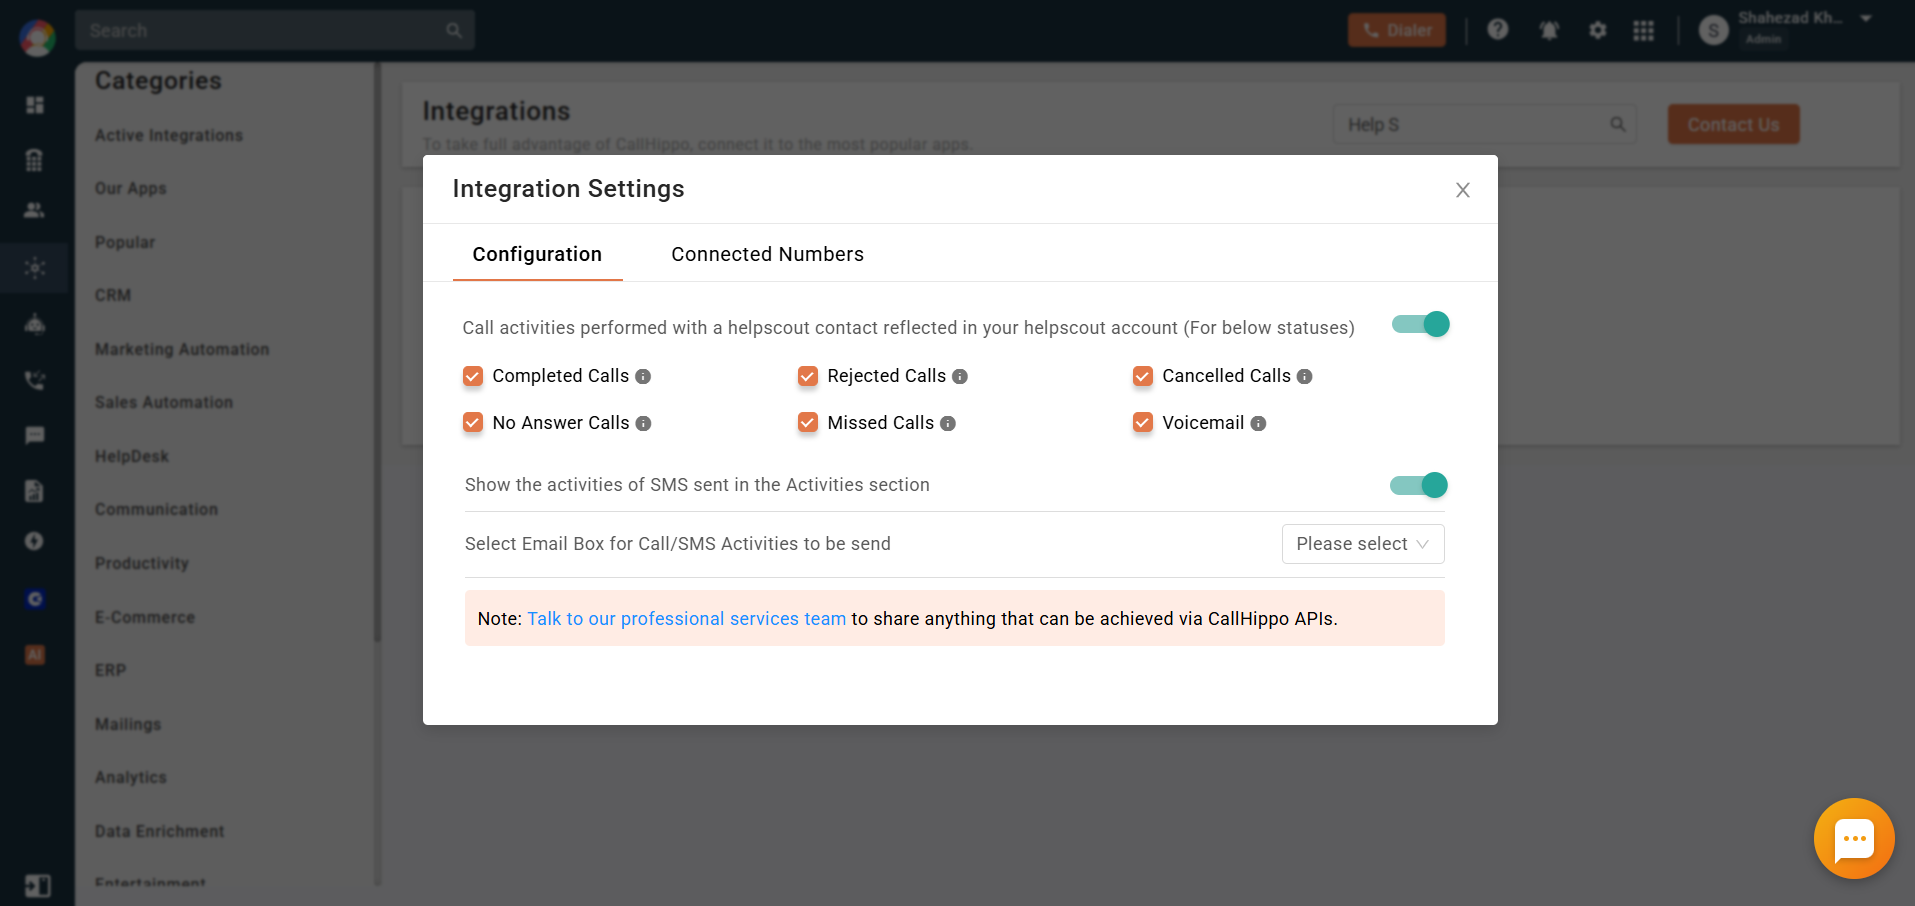Select Marketing Automation category
Image resolution: width=1915 pixels, height=906 pixels.
tap(182, 349)
